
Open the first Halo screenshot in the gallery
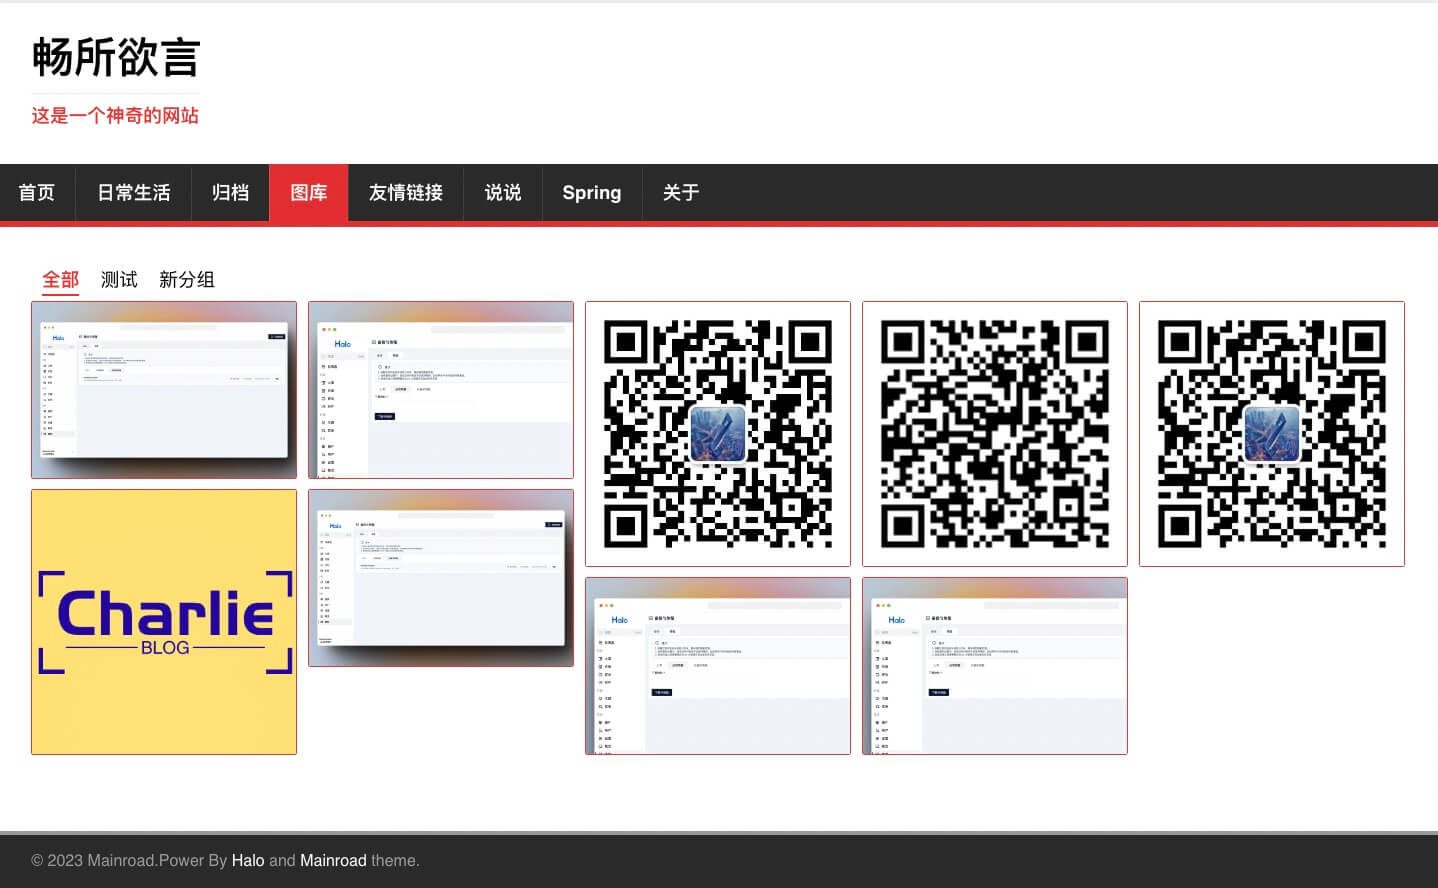coord(164,389)
